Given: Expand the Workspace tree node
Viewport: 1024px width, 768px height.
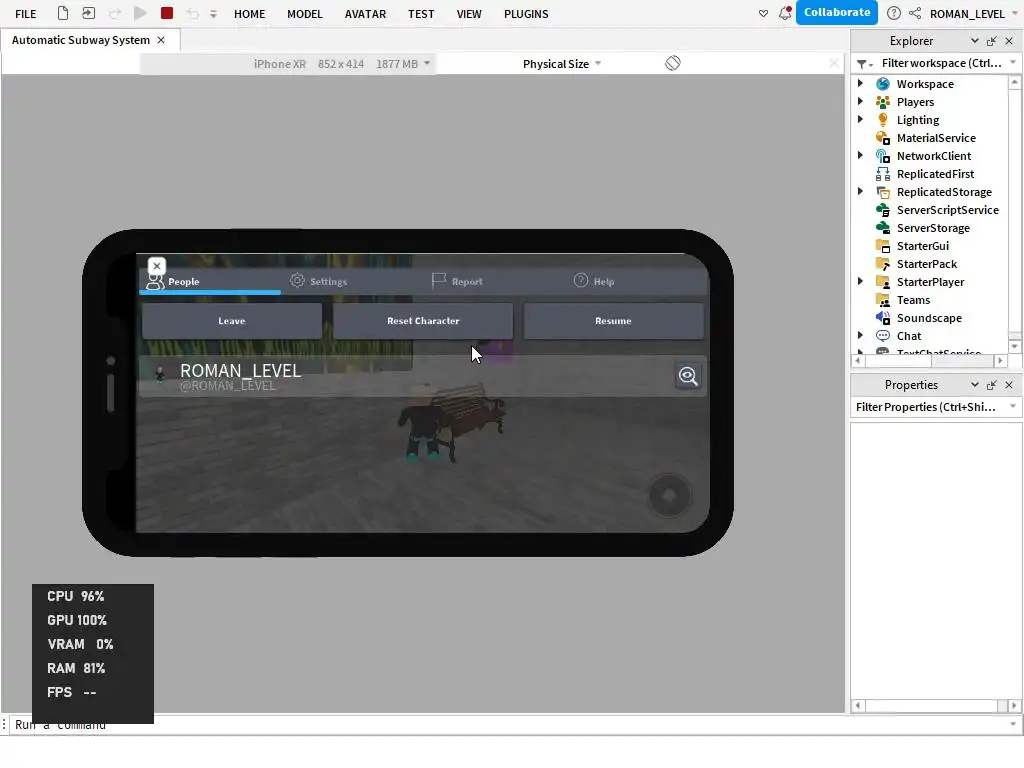Looking at the screenshot, I should (860, 84).
